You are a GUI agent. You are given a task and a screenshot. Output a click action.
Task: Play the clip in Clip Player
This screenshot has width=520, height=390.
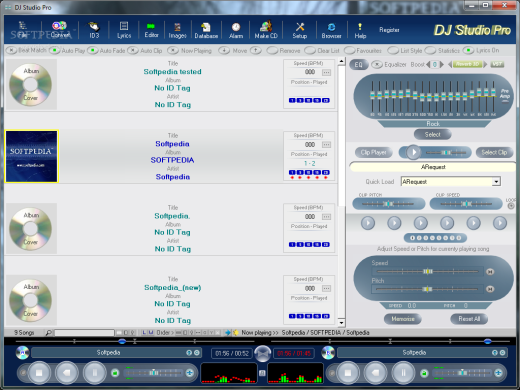413,152
